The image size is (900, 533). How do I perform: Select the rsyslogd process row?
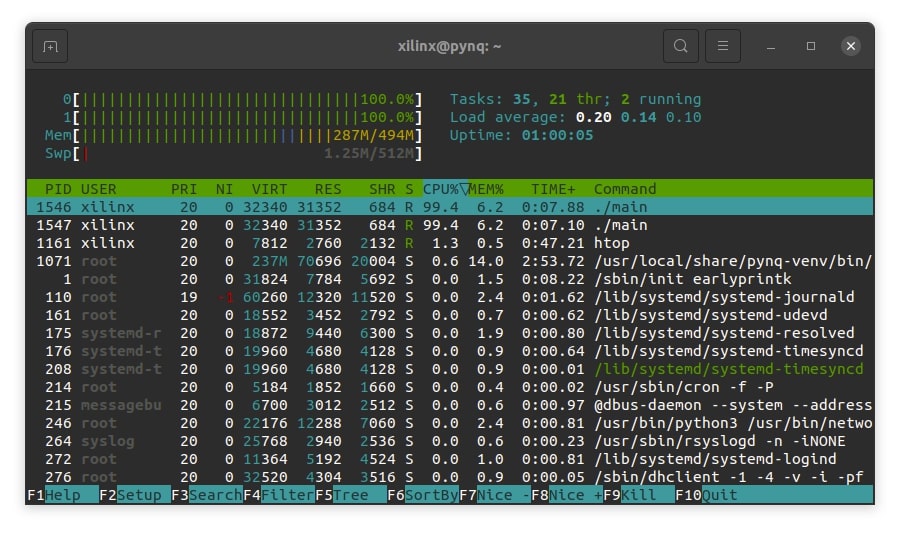click(450, 441)
